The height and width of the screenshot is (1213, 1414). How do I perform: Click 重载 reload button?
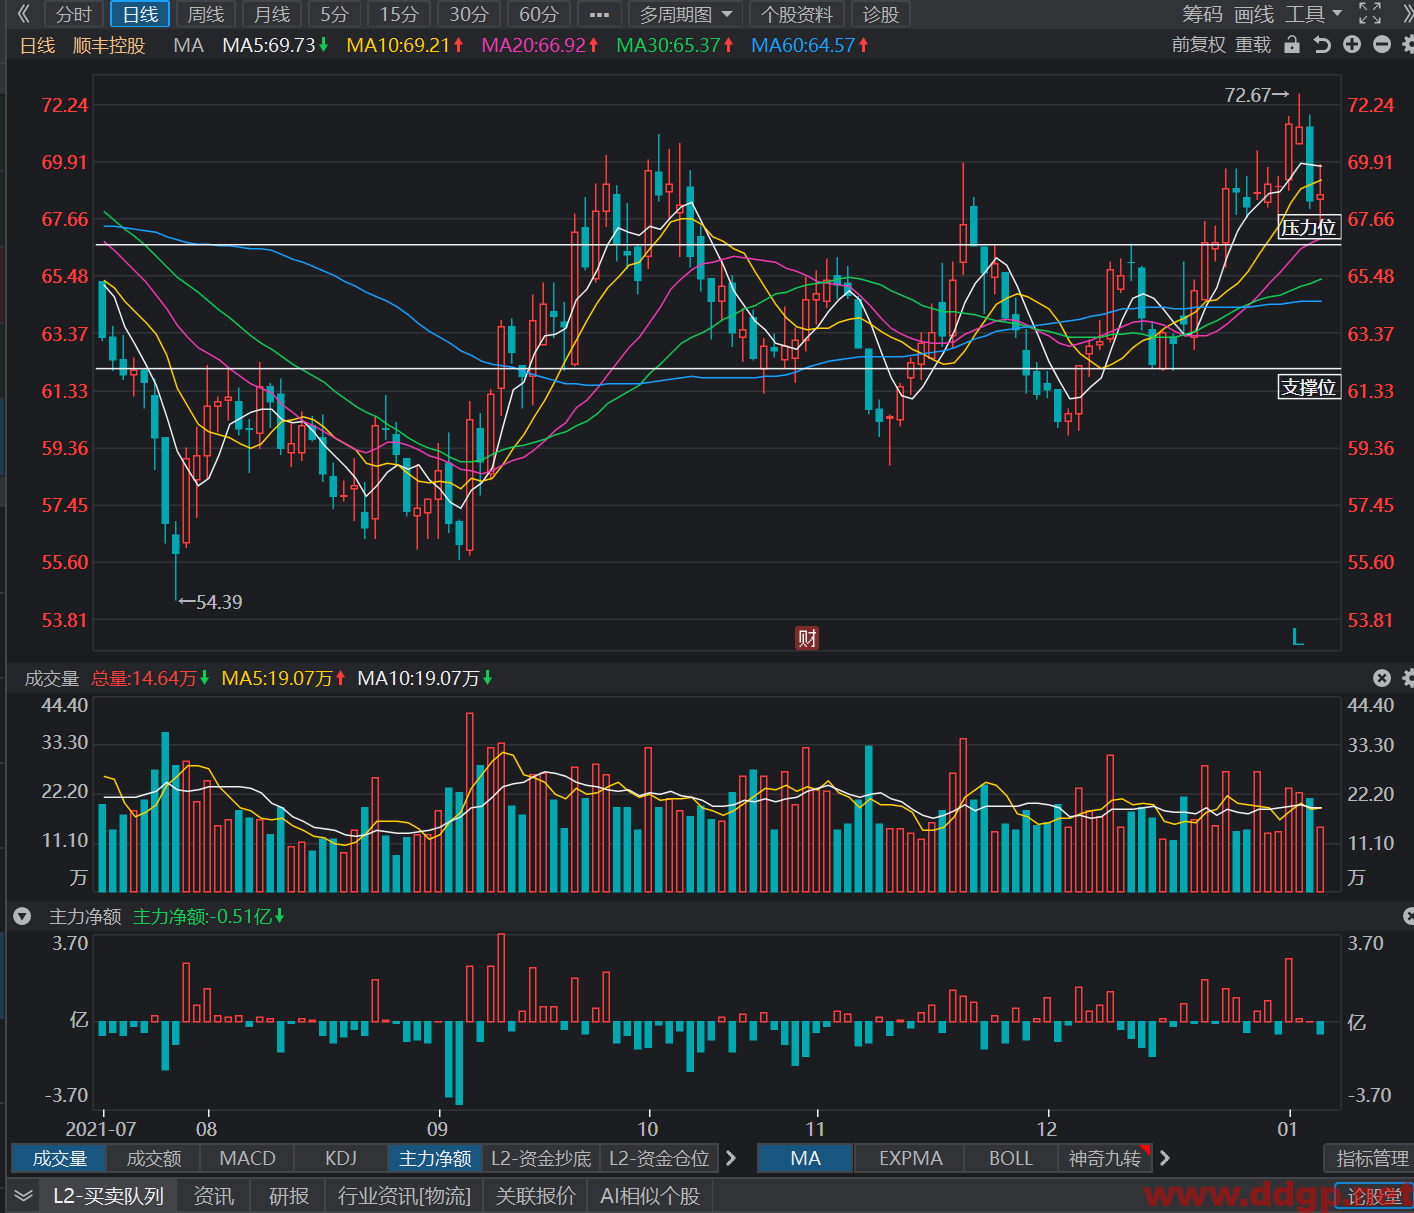[x=1253, y=45]
